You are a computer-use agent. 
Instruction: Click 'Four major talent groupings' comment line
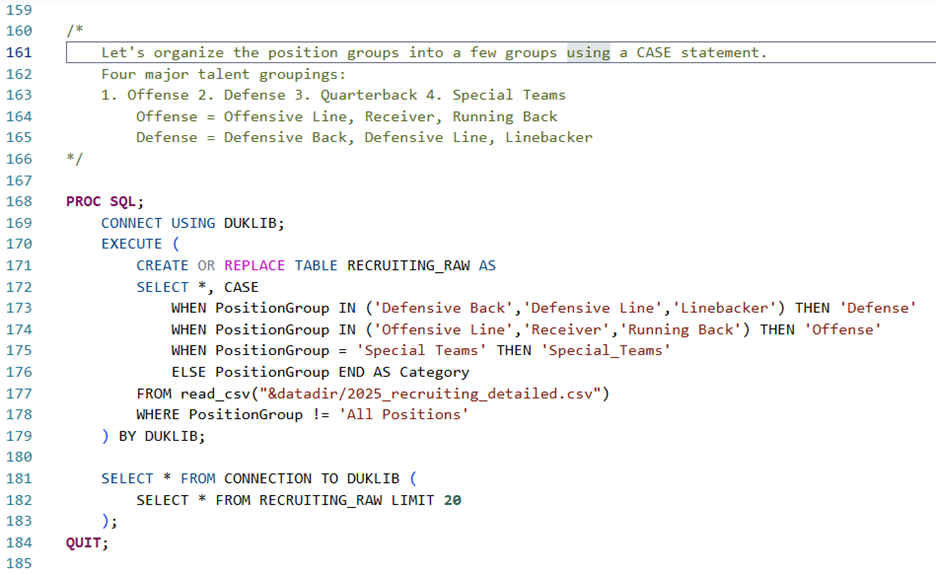point(222,74)
